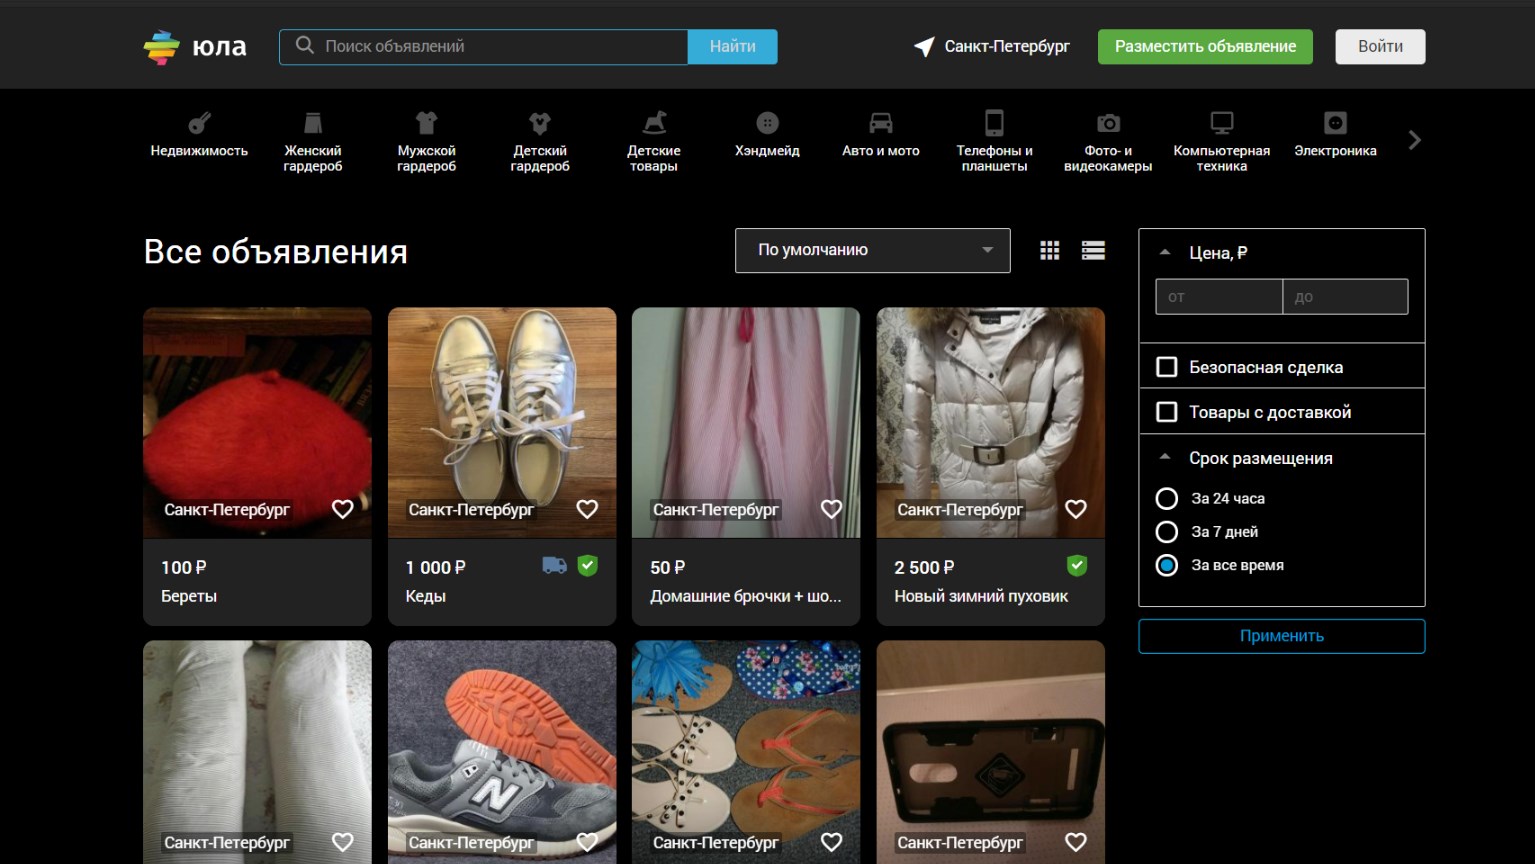Favorite the Новый зимний пуховик listing
Image resolution: width=1535 pixels, height=864 pixels.
(x=1076, y=509)
